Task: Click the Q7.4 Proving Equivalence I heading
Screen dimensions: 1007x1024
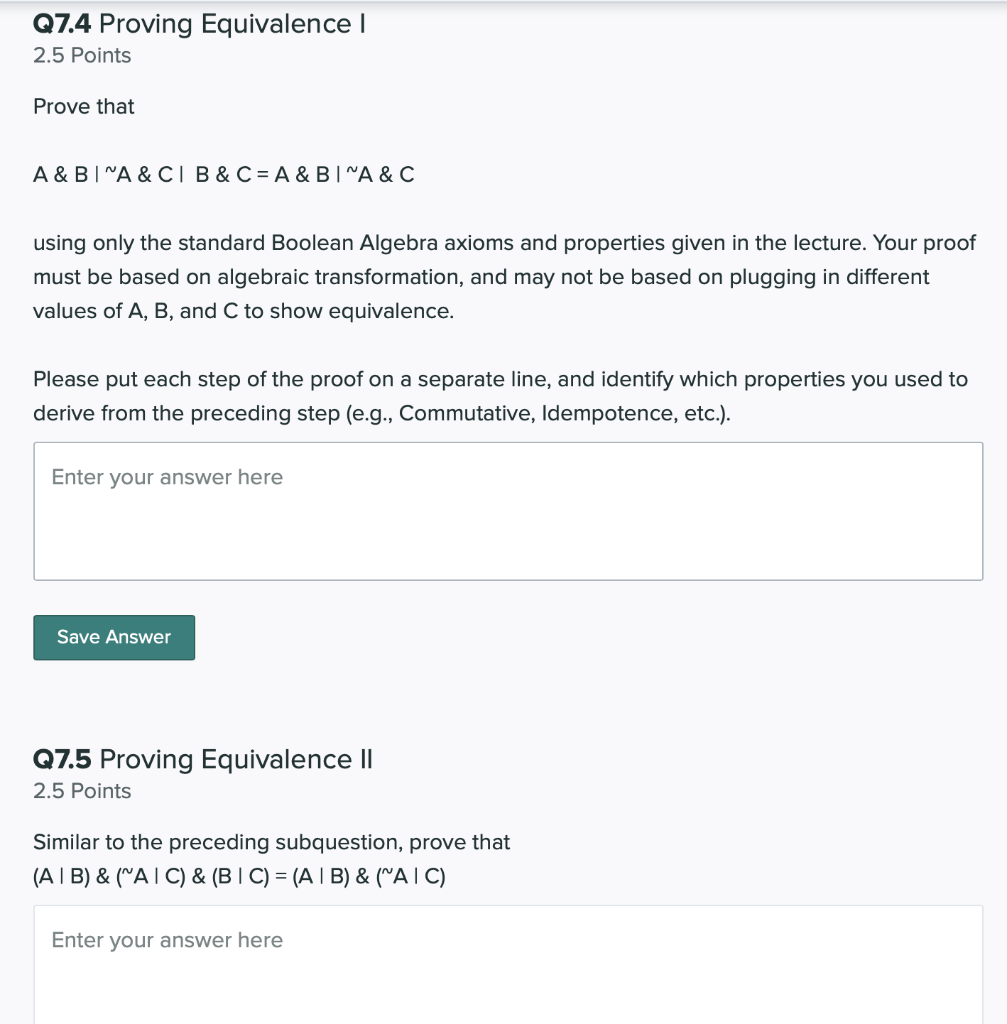Action: 199,24
